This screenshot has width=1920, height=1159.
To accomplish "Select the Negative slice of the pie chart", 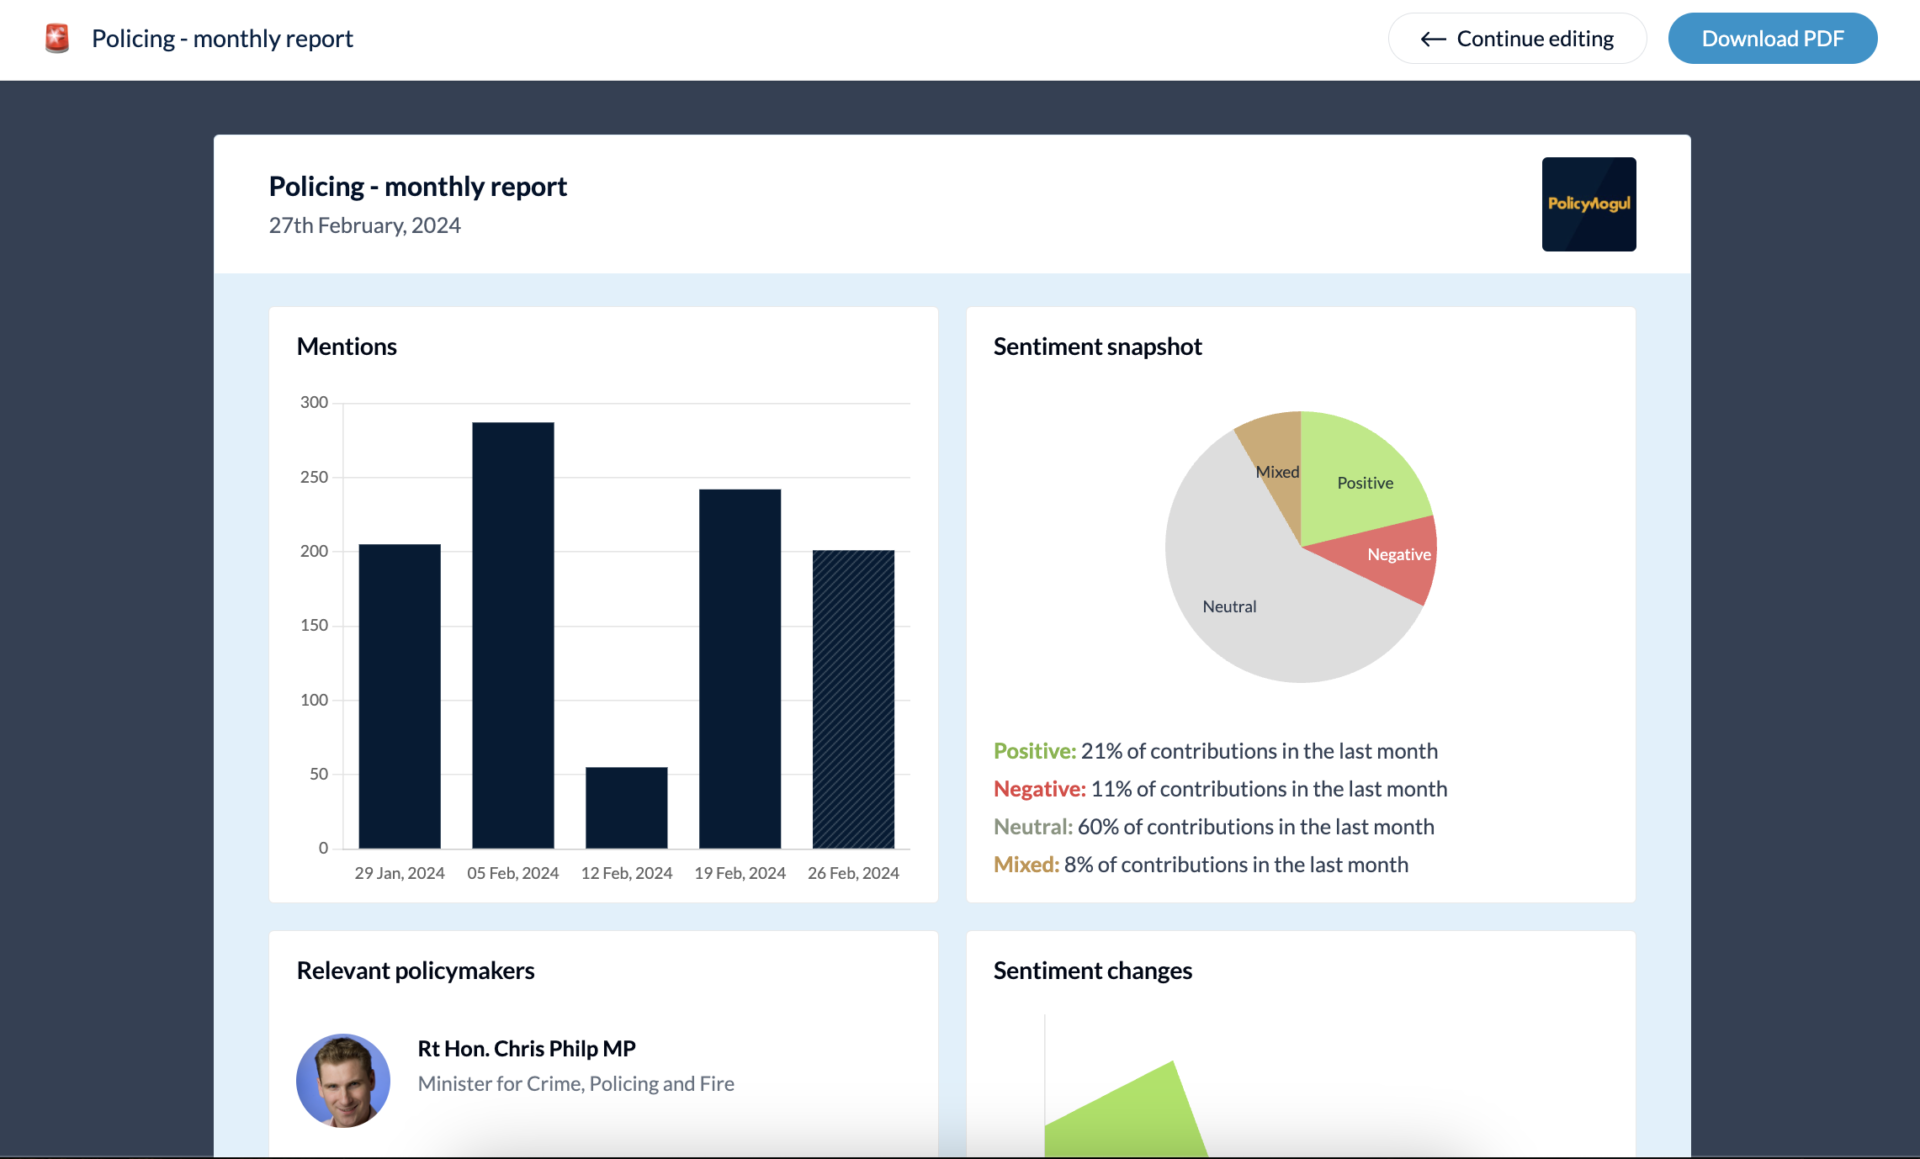I will (x=1397, y=555).
